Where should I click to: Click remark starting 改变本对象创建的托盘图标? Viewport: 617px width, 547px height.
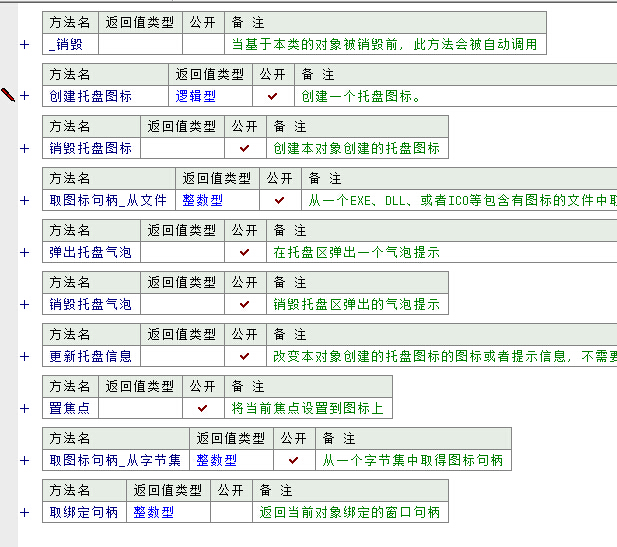coord(445,356)
